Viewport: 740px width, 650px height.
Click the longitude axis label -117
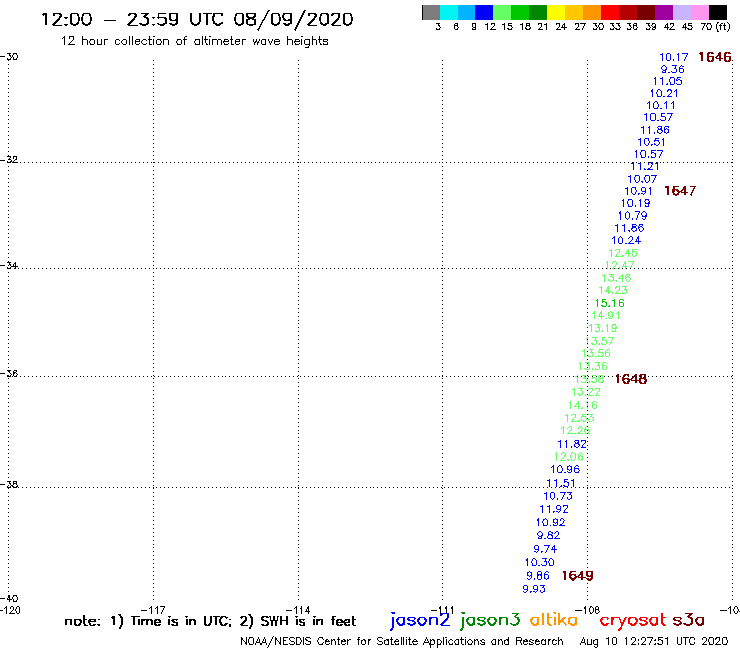click(x=153, y=610)
